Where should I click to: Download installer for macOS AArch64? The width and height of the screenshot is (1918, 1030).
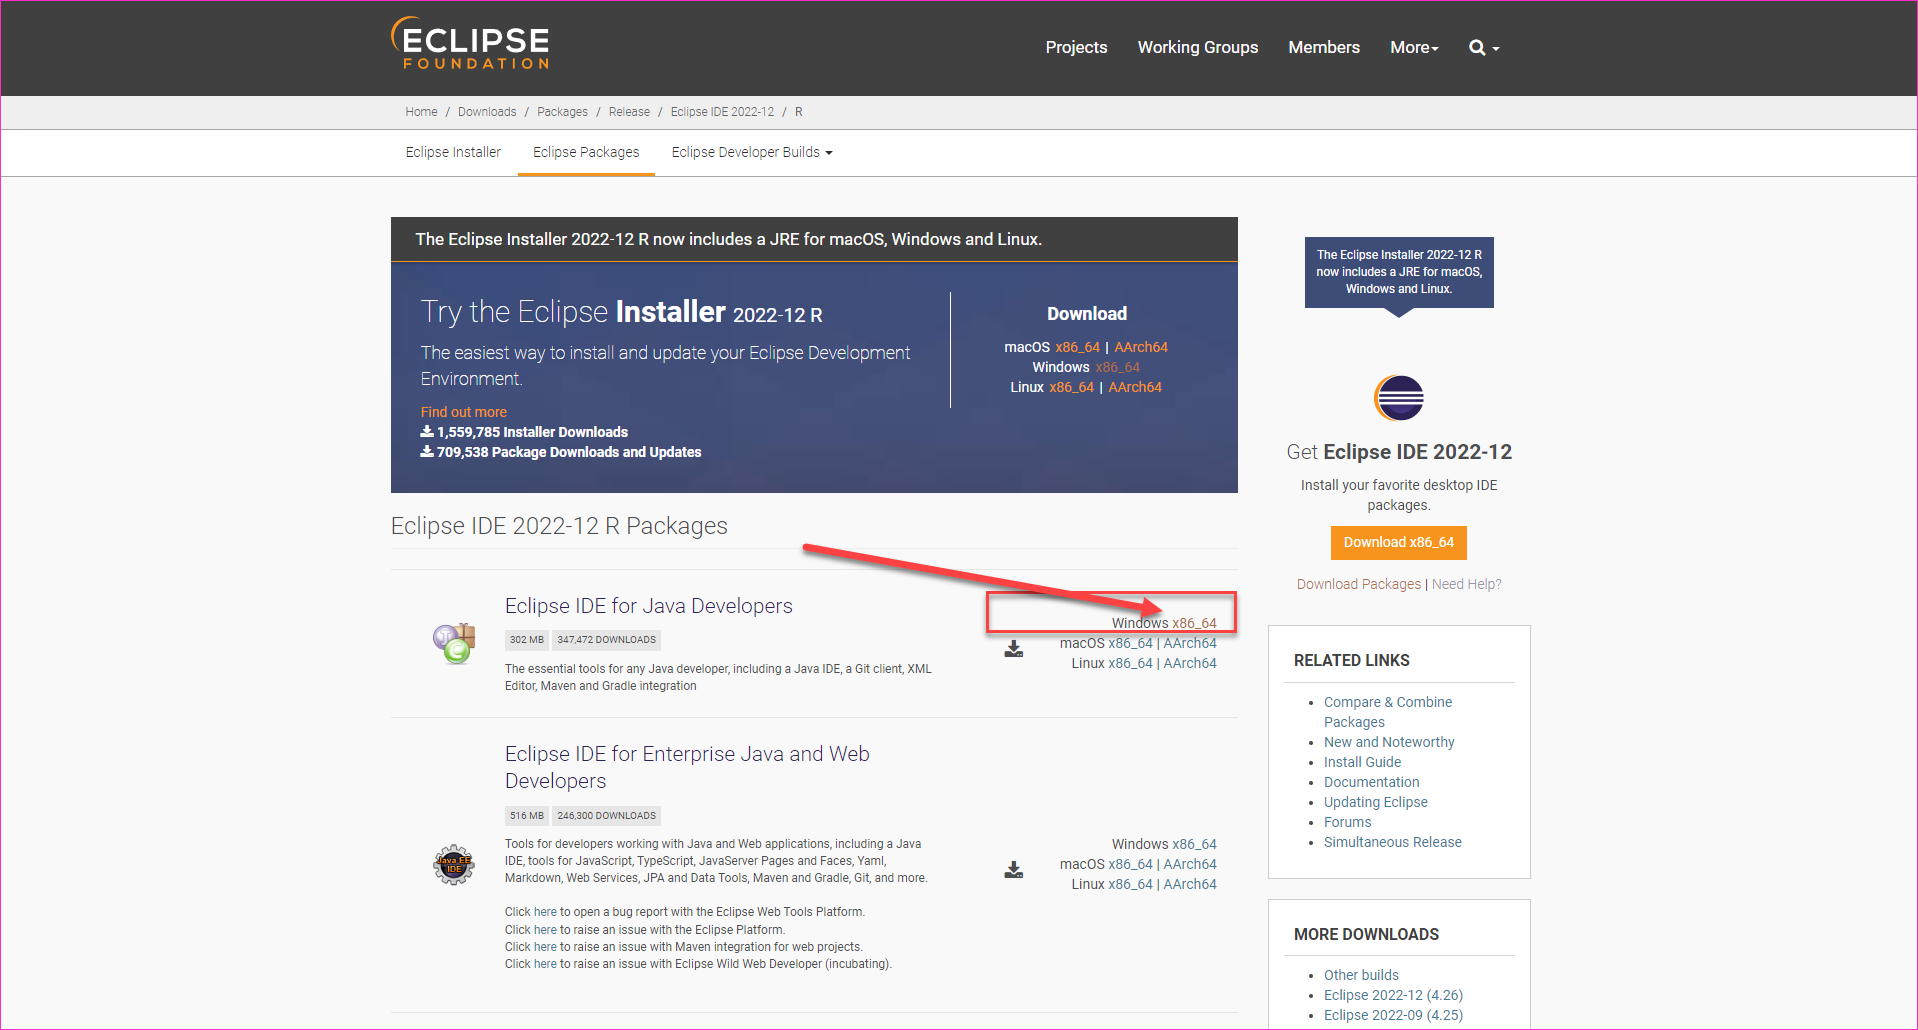(1141, 347)
